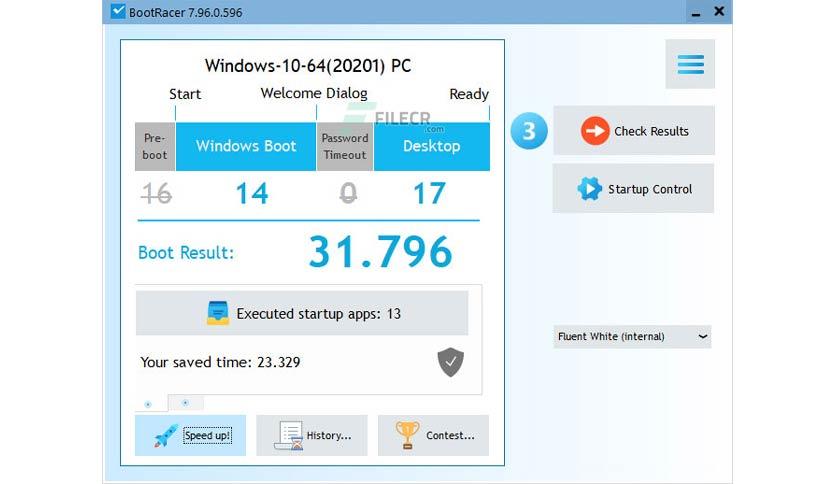Image resolution: width=836 pixels, height=484 pixels.
Task: Click the gold trophy Contest icon
Action: click(407, 435)
